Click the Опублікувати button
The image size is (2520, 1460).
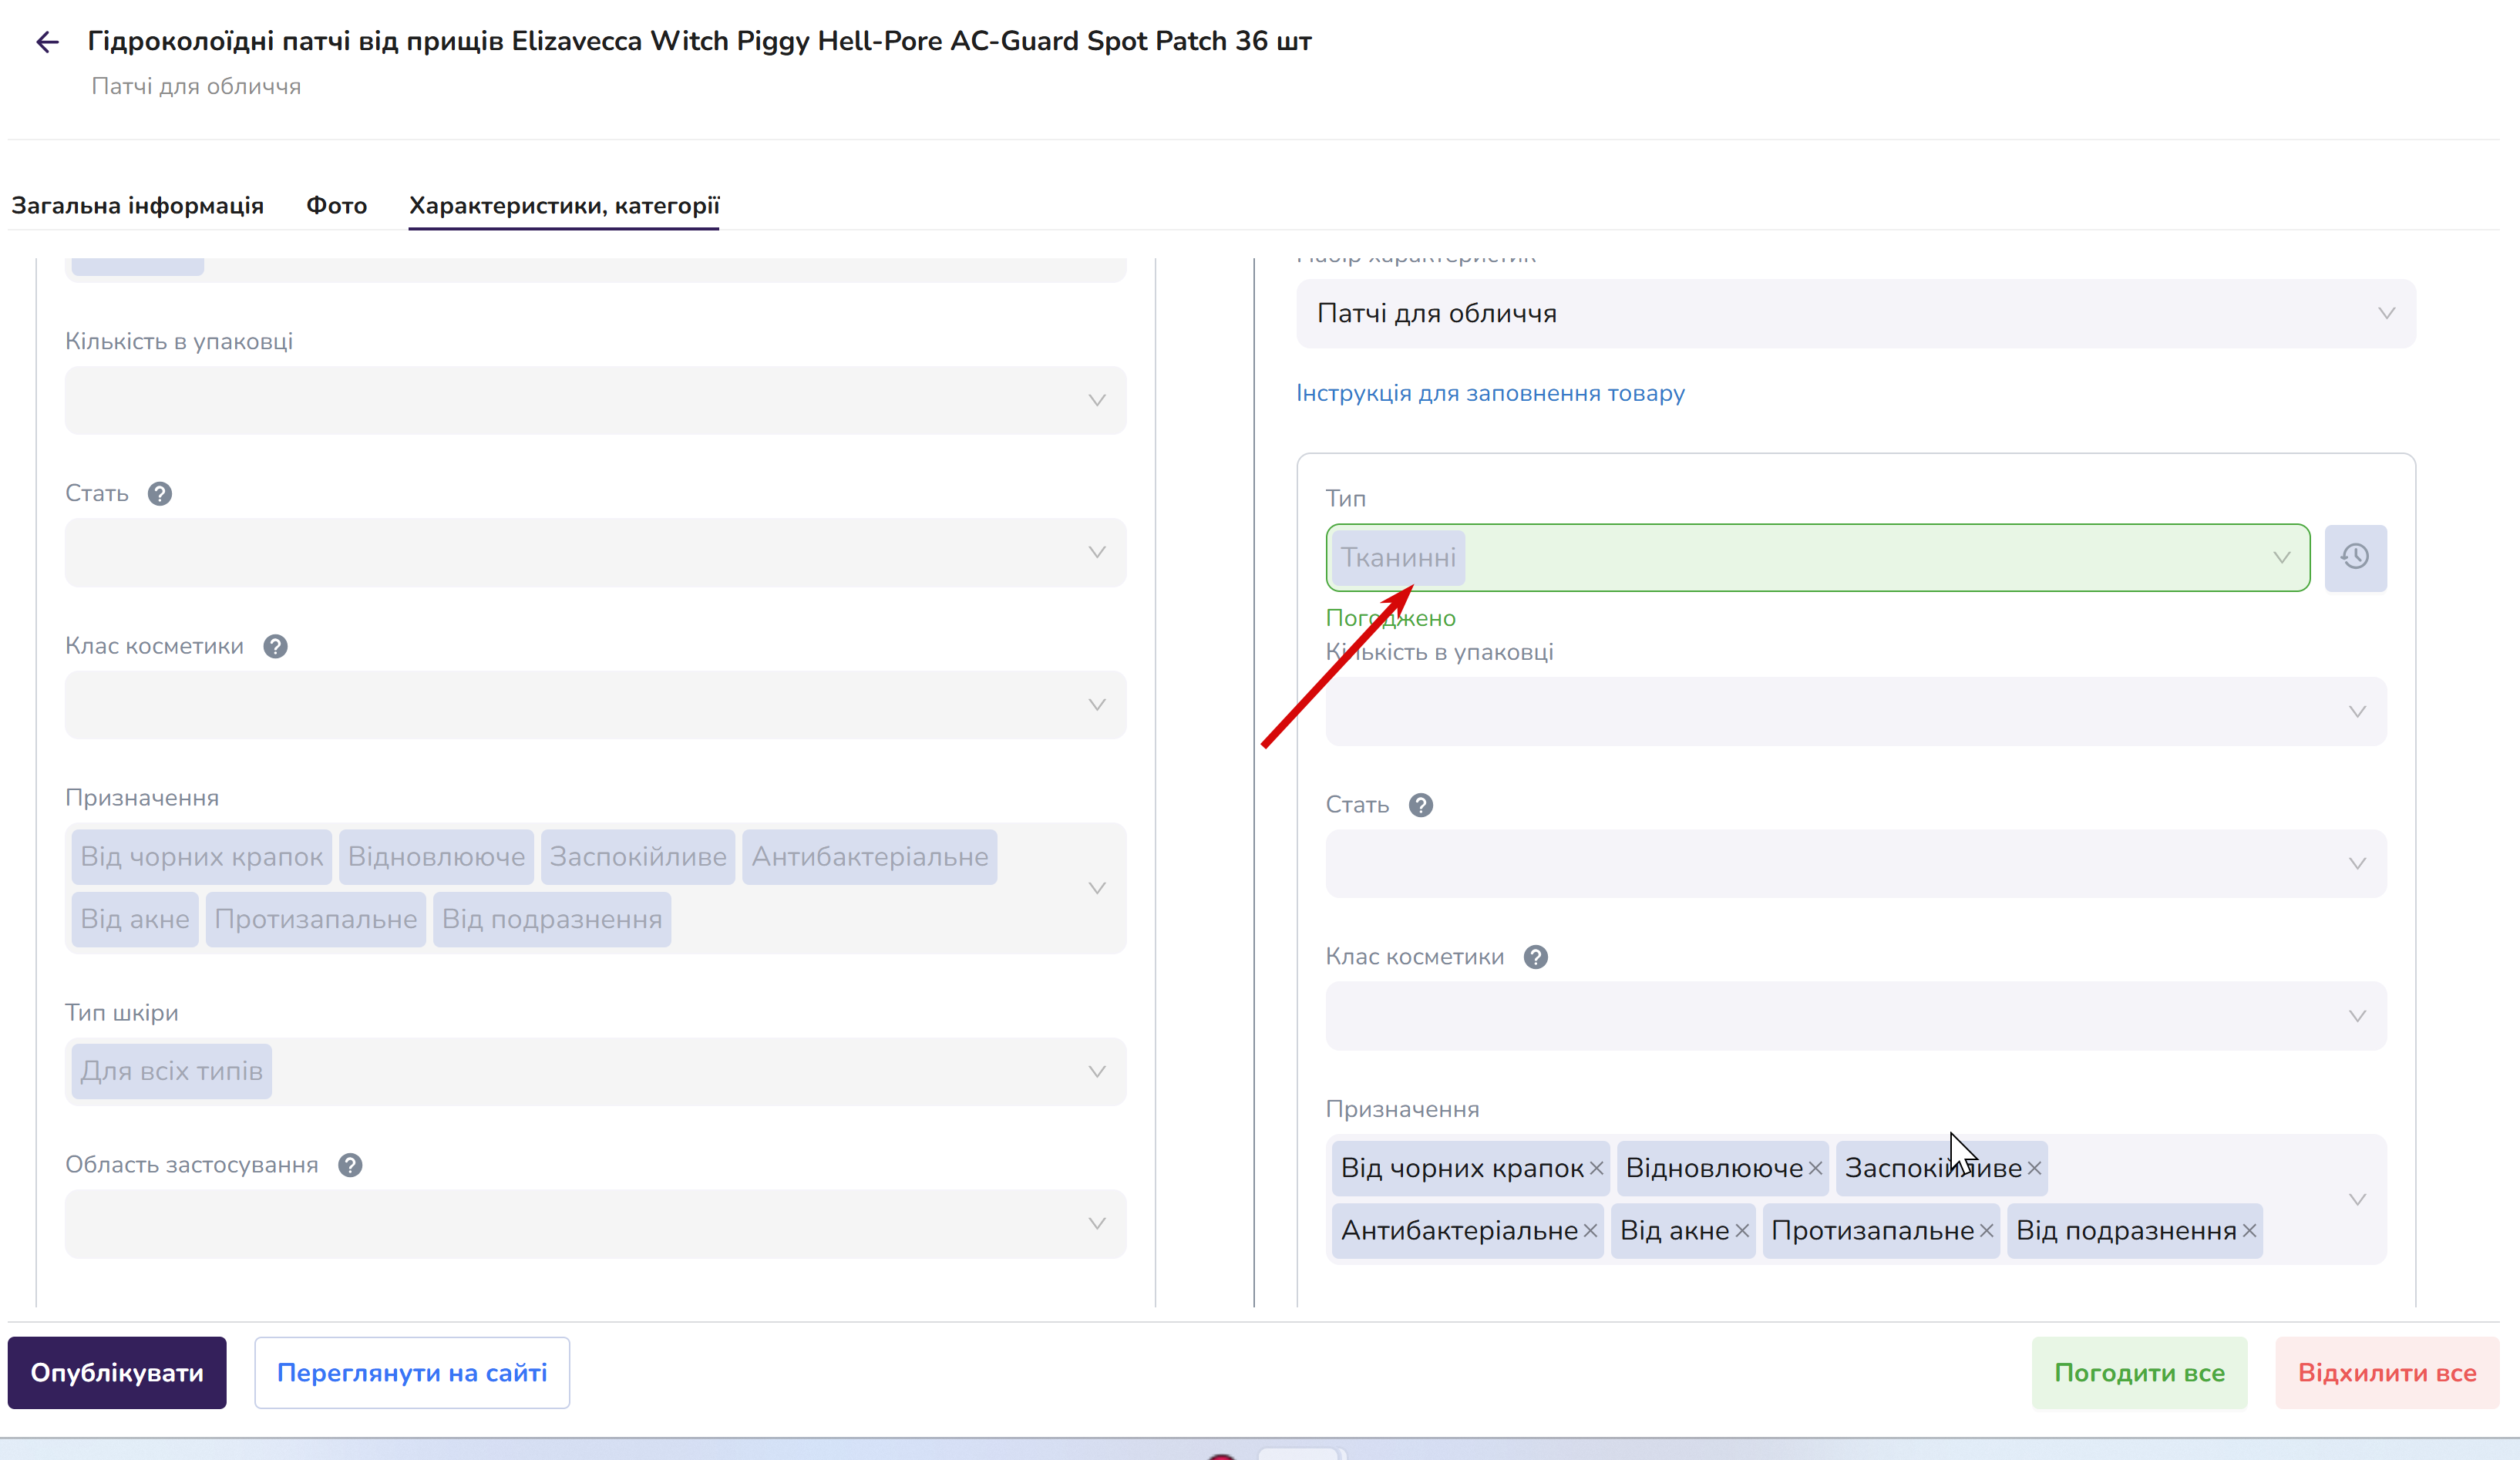point(117,1372)
